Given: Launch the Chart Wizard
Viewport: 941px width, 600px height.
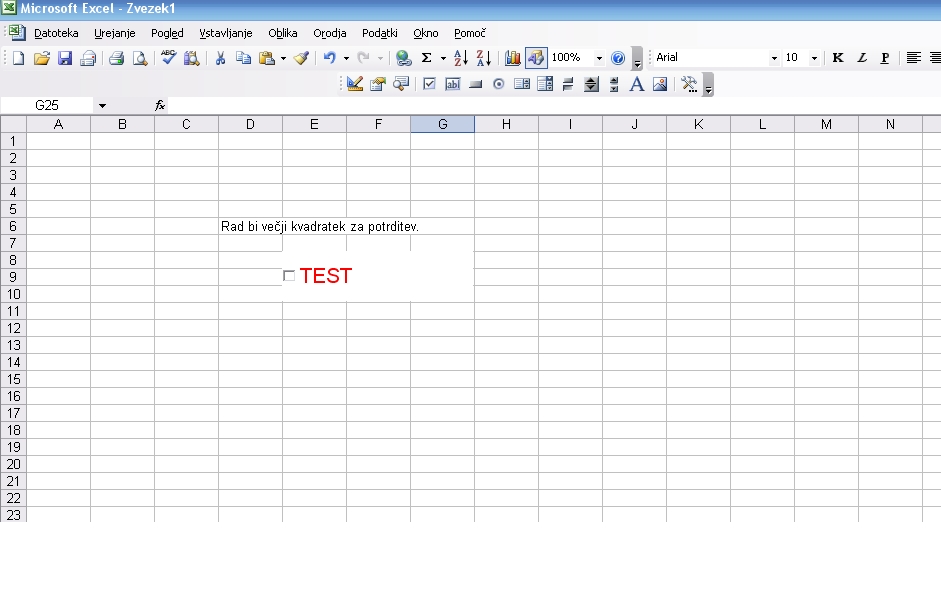Looking at the screenshot, I should 513,58.
